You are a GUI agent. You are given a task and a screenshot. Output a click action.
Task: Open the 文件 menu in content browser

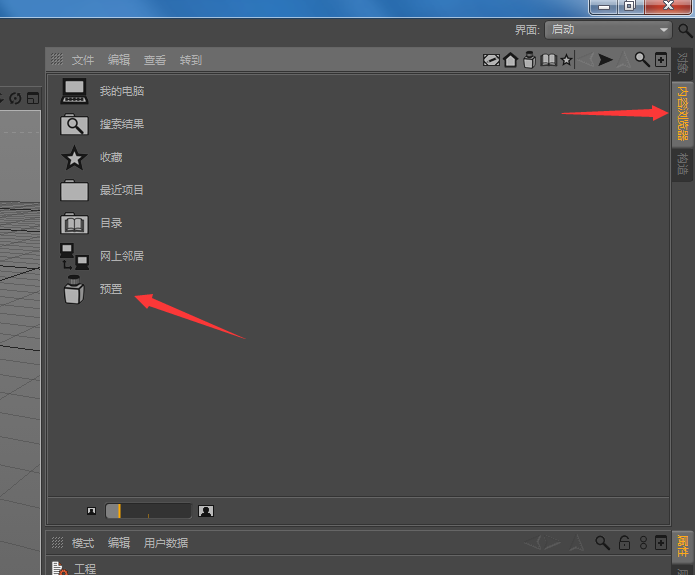(x=83, y=60)
